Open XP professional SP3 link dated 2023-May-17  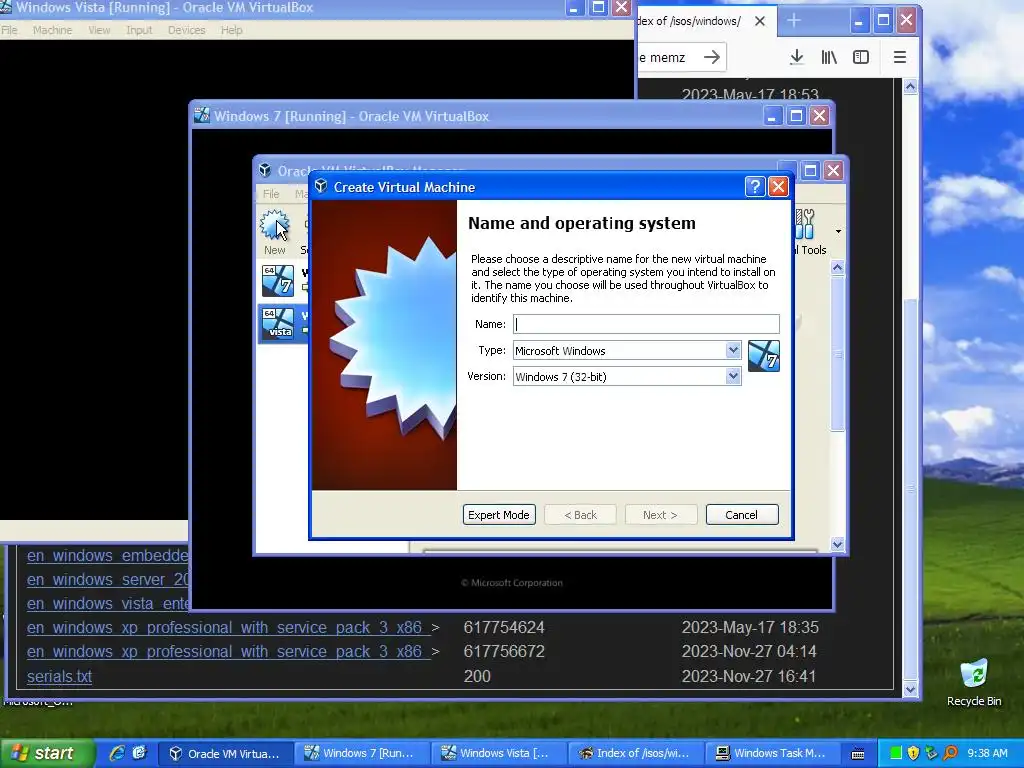(x=229, y=628)
